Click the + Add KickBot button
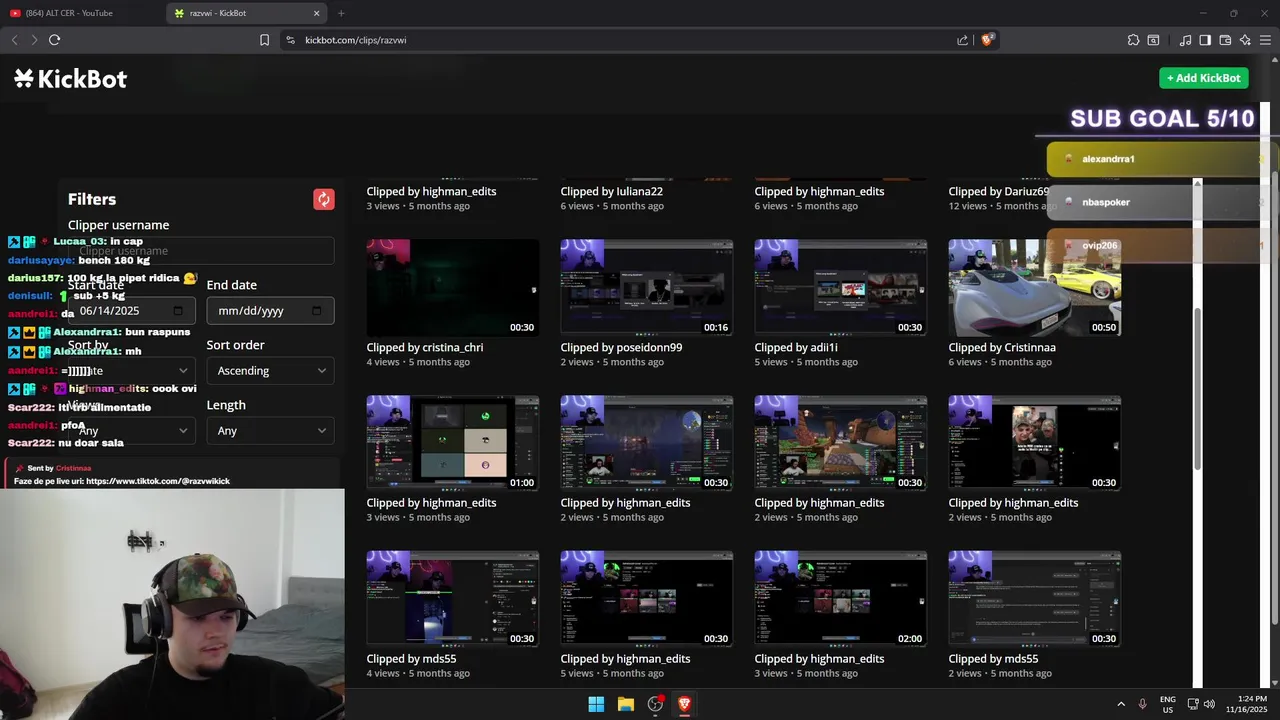This screenshot has width=1280, height=720. click(1204, 78)
